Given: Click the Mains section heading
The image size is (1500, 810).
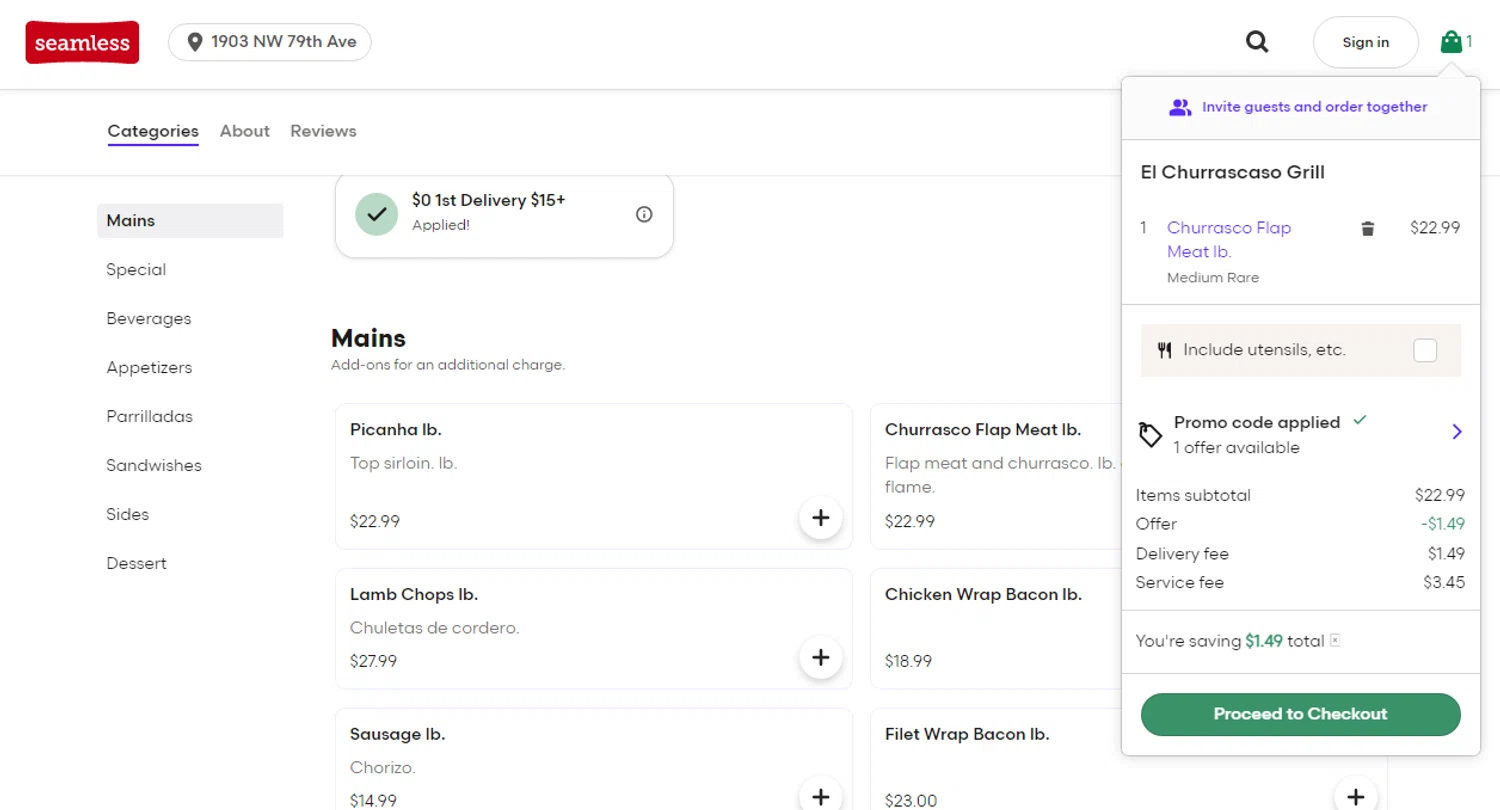Looking at the screenshot, I should [368, 338].
